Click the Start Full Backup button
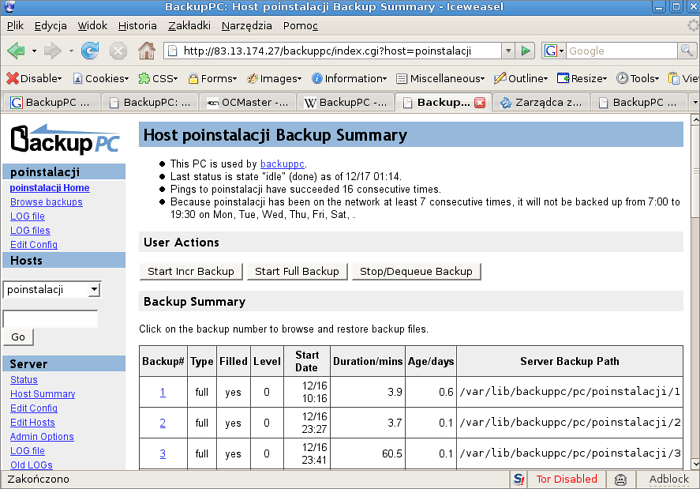700x489 pixels. [296, 271]
